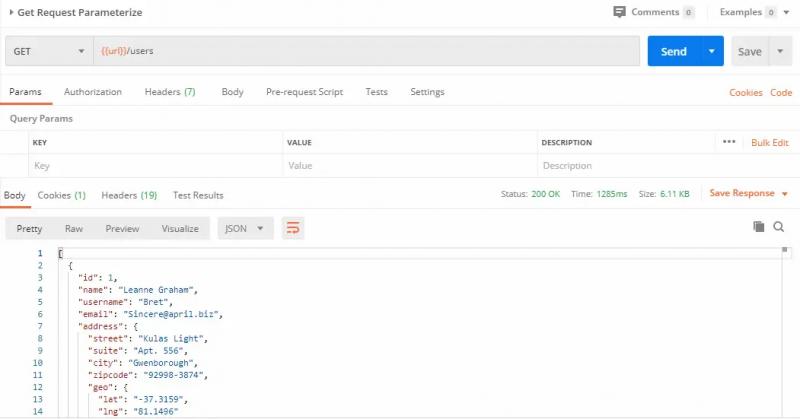Open the Test Results tab

coord(198,195)
